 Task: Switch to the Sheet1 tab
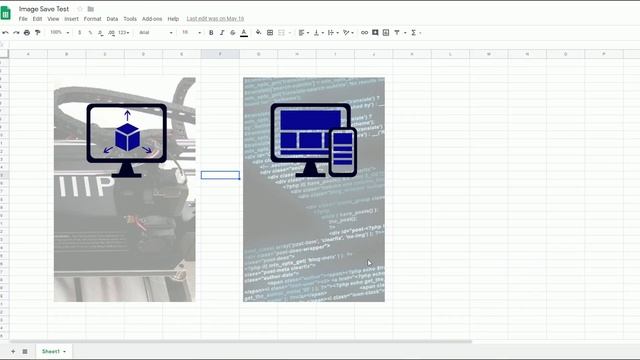51,351
